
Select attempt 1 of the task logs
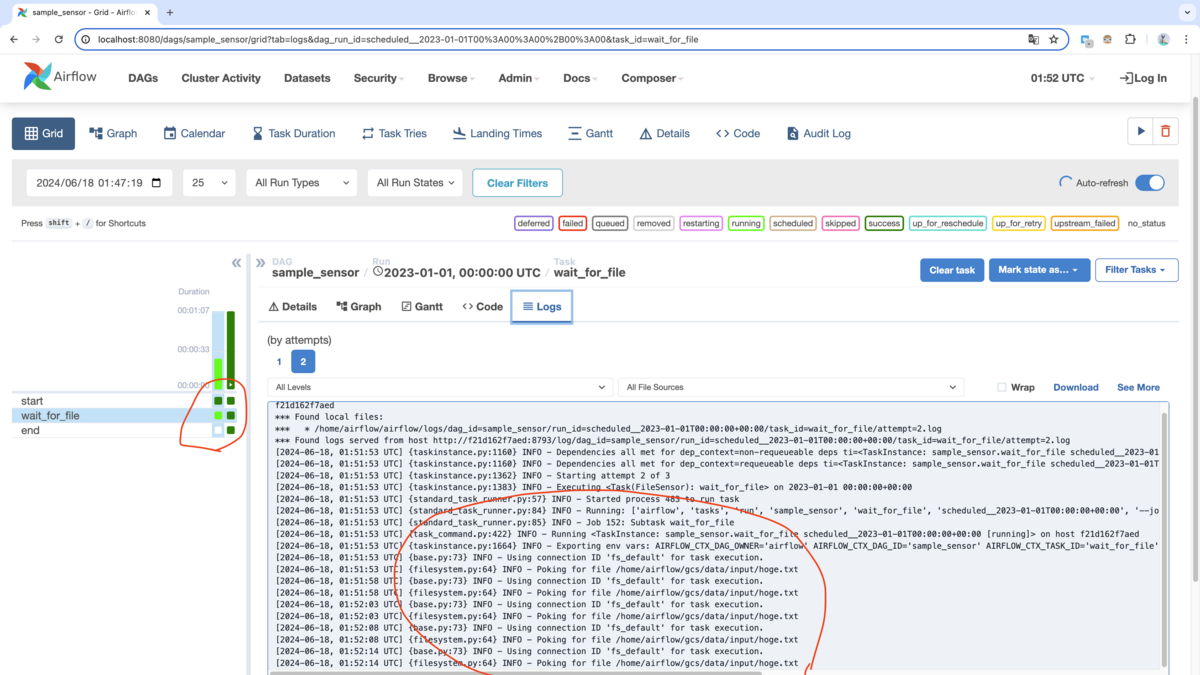pyautogui.click(x=280, y=361)
